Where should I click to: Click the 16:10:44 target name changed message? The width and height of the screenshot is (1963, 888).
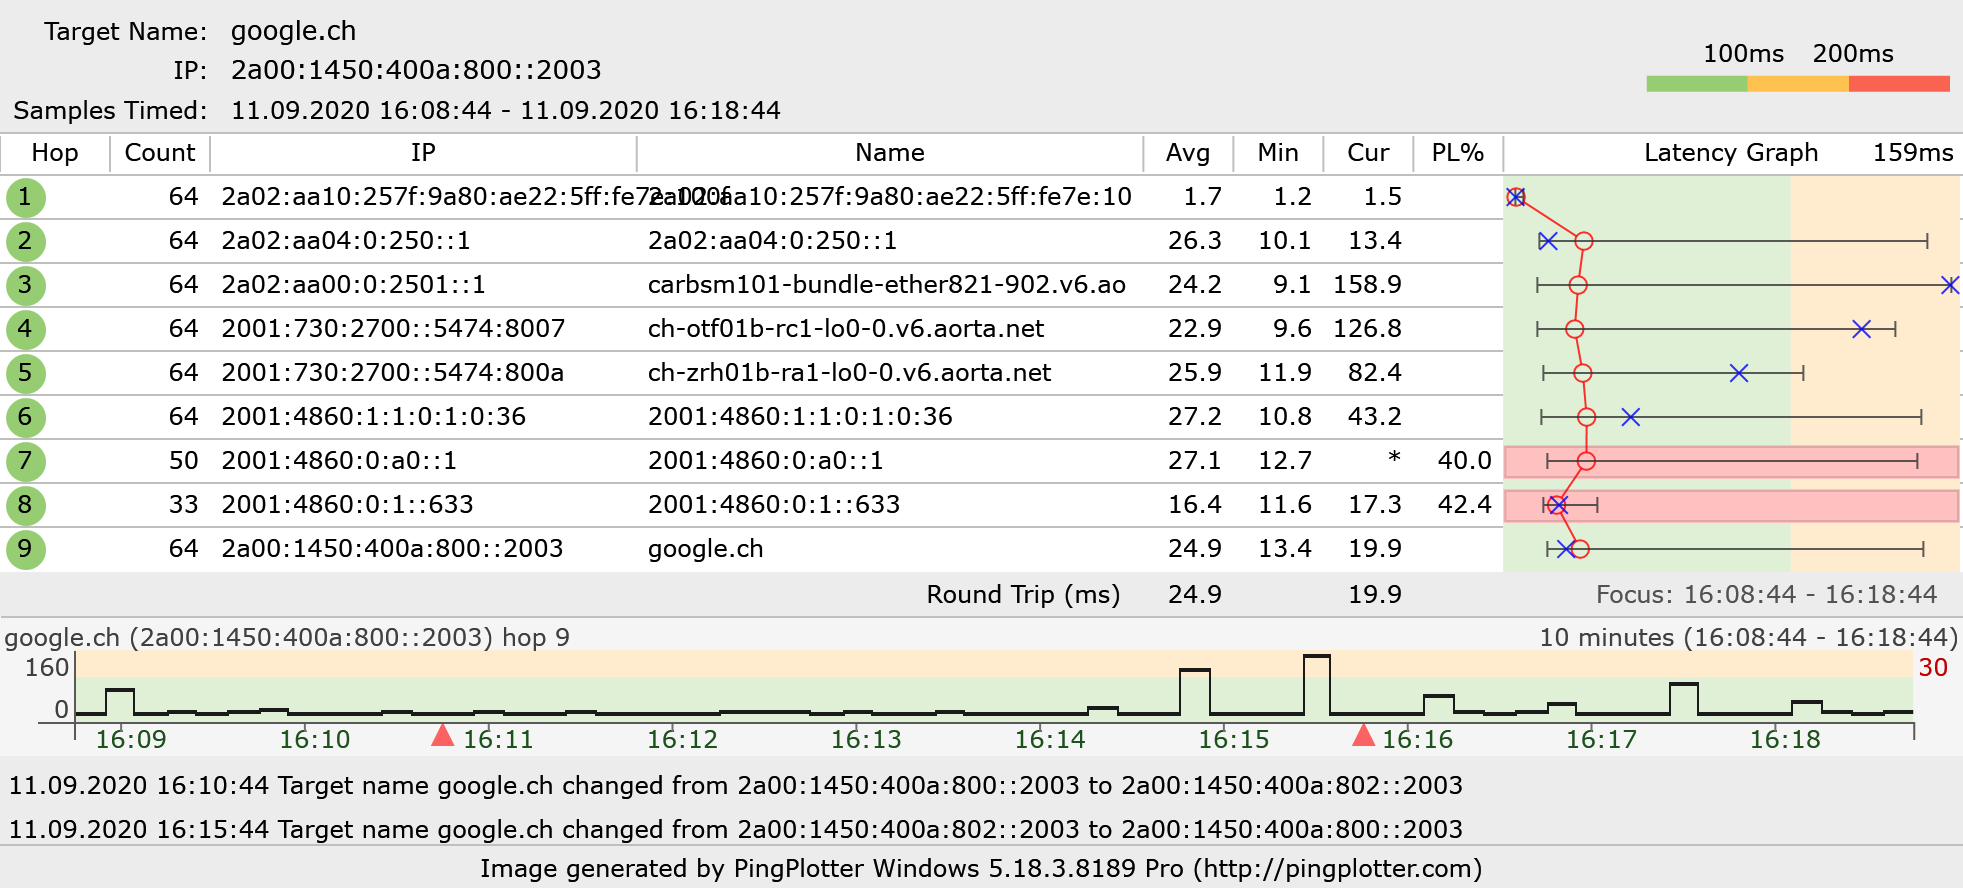pyautogui.click(x=735, y=785)
